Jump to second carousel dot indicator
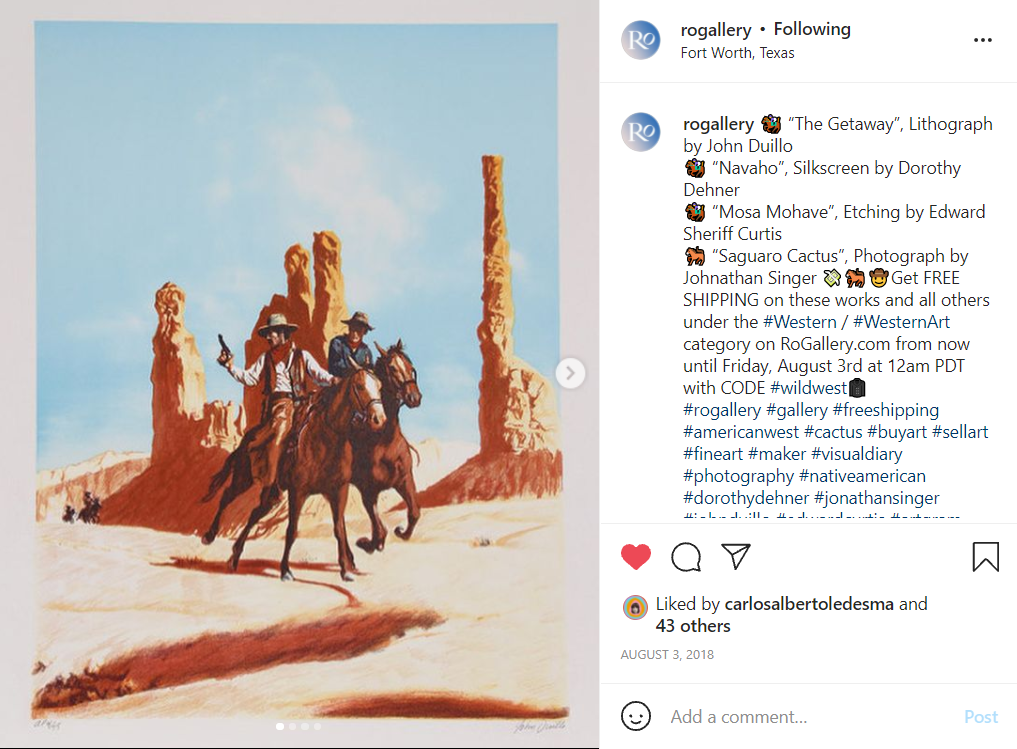Screen dimensions: 1017x749 click(293, 726)
